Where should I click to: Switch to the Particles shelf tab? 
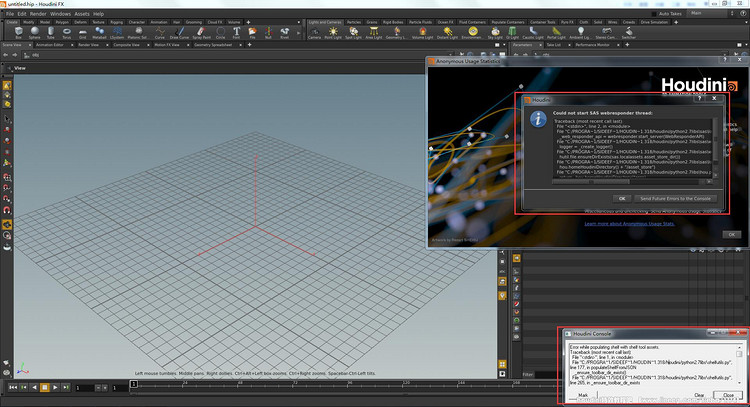point(354,22)
